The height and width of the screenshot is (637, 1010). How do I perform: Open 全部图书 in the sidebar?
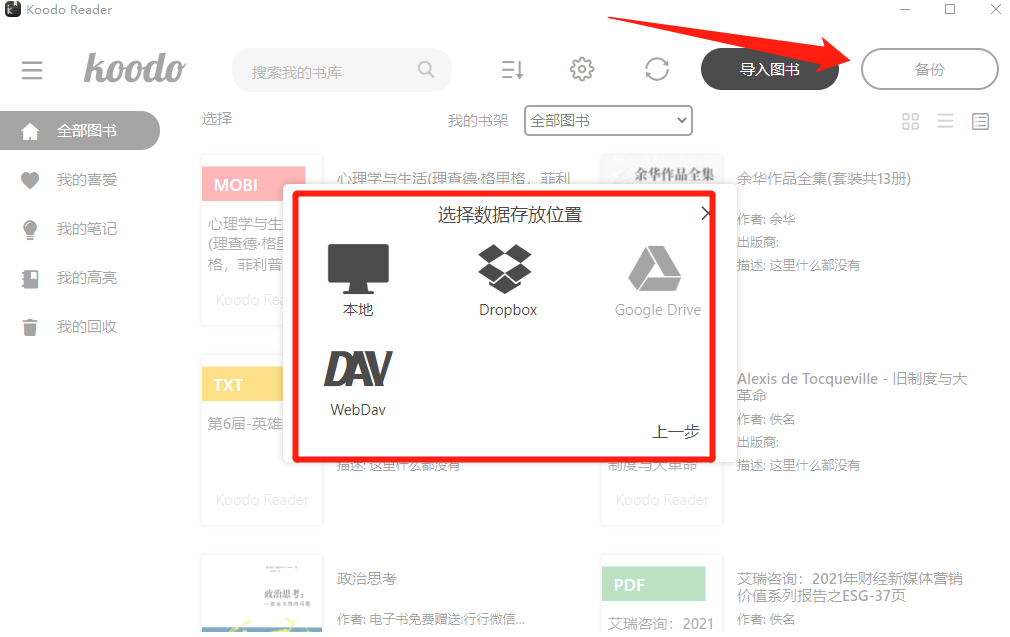80,131
